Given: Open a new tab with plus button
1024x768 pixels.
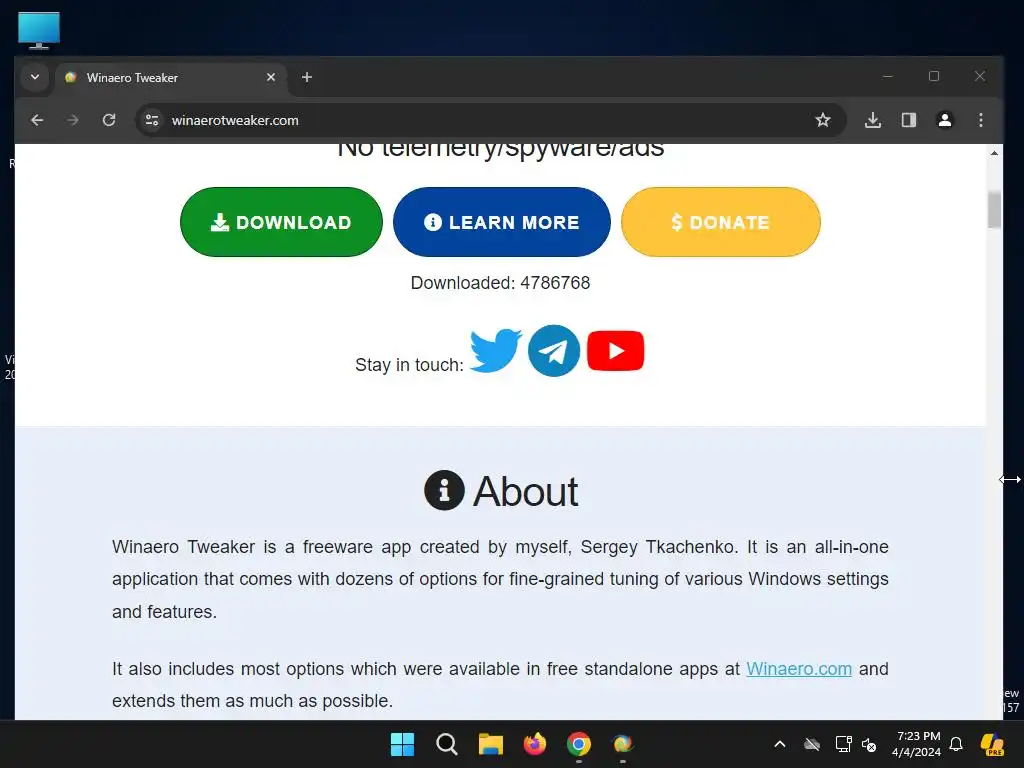Looking at the screenshot, I should pos(307,77).
